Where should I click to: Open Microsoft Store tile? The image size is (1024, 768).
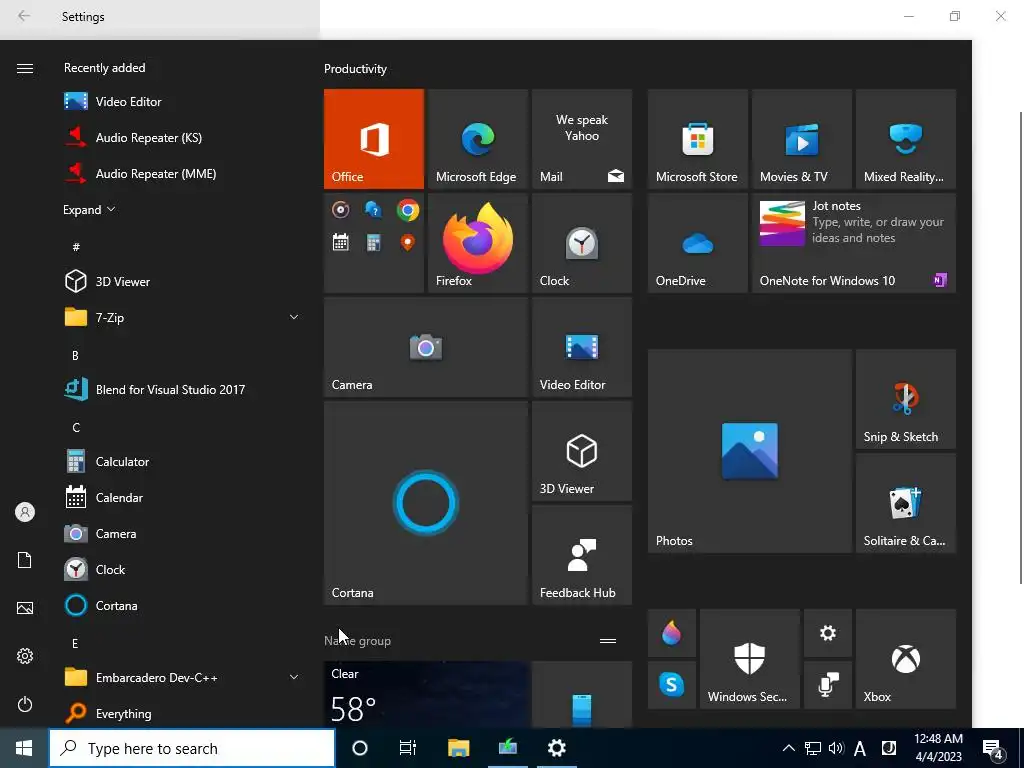click(x=697, y=139)
